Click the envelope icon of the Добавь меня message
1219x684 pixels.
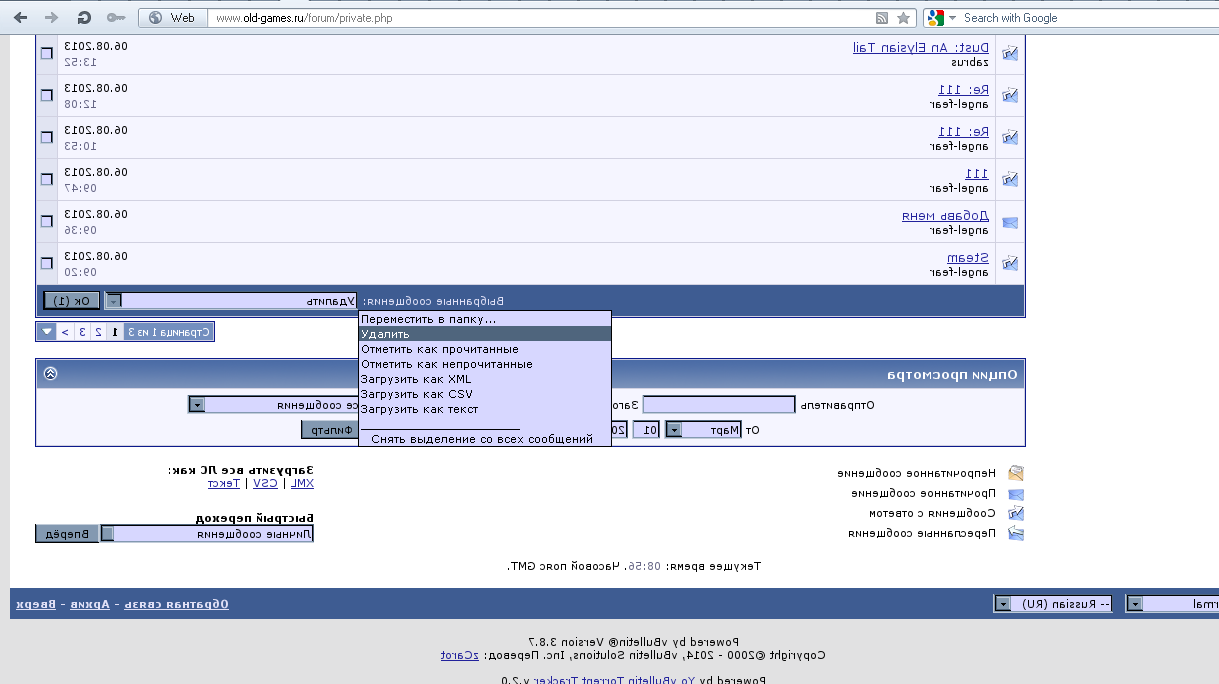[x=1010, y=222]
